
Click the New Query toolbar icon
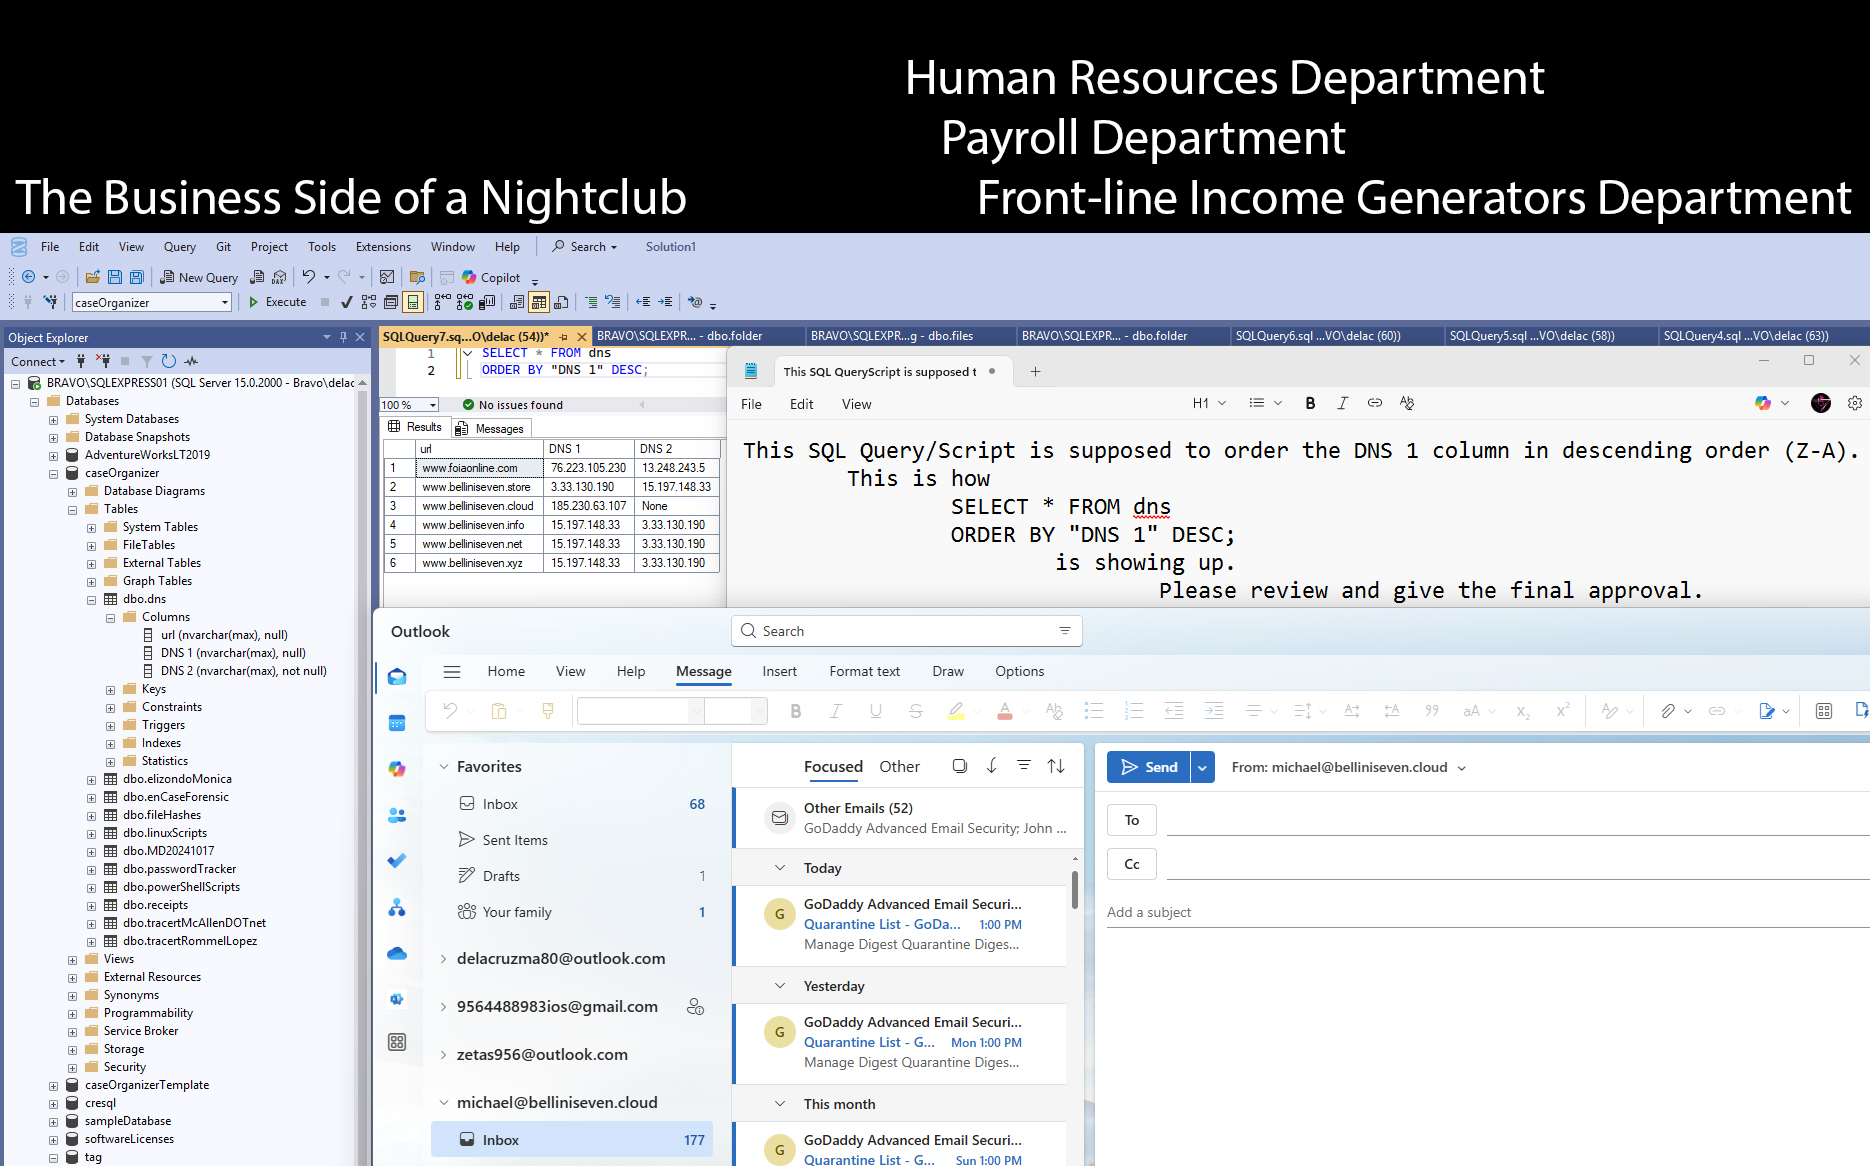(x=199, y=277)
